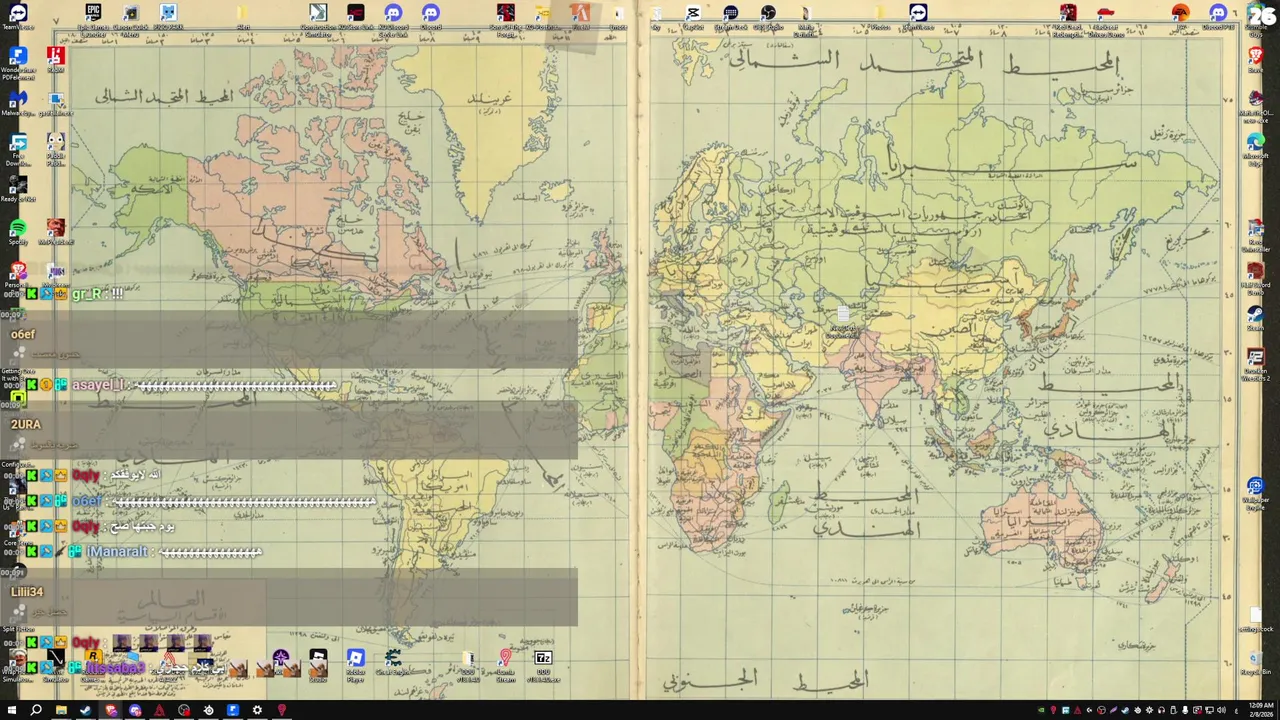Open the Wallpaper Engine desktop shortcut
This screenshot has height=720, width=1280.
pos(1255,486)
